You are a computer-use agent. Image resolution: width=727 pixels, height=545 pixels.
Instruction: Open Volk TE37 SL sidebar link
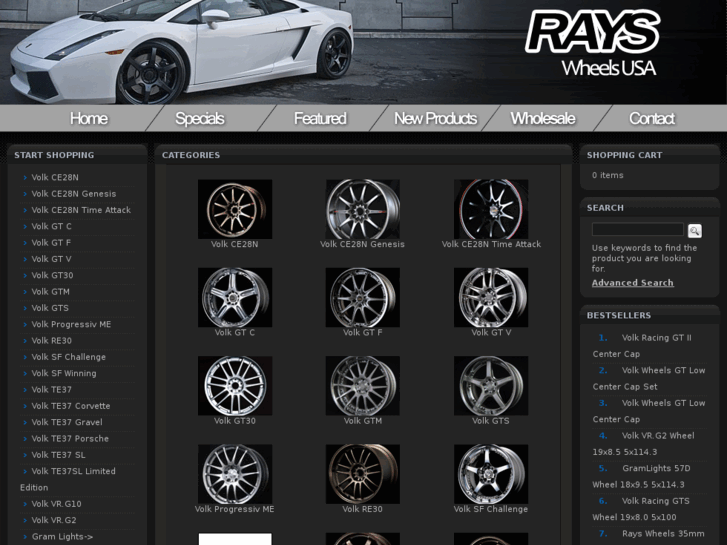58,455
